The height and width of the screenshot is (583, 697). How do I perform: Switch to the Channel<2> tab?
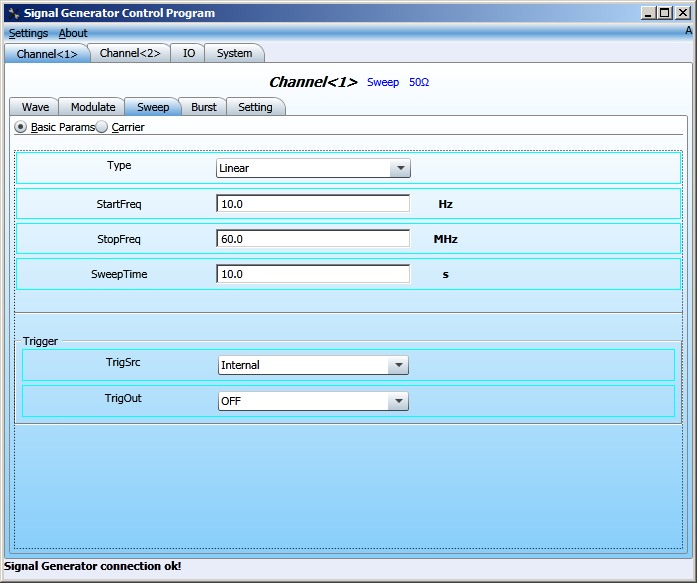click(129, 53)
